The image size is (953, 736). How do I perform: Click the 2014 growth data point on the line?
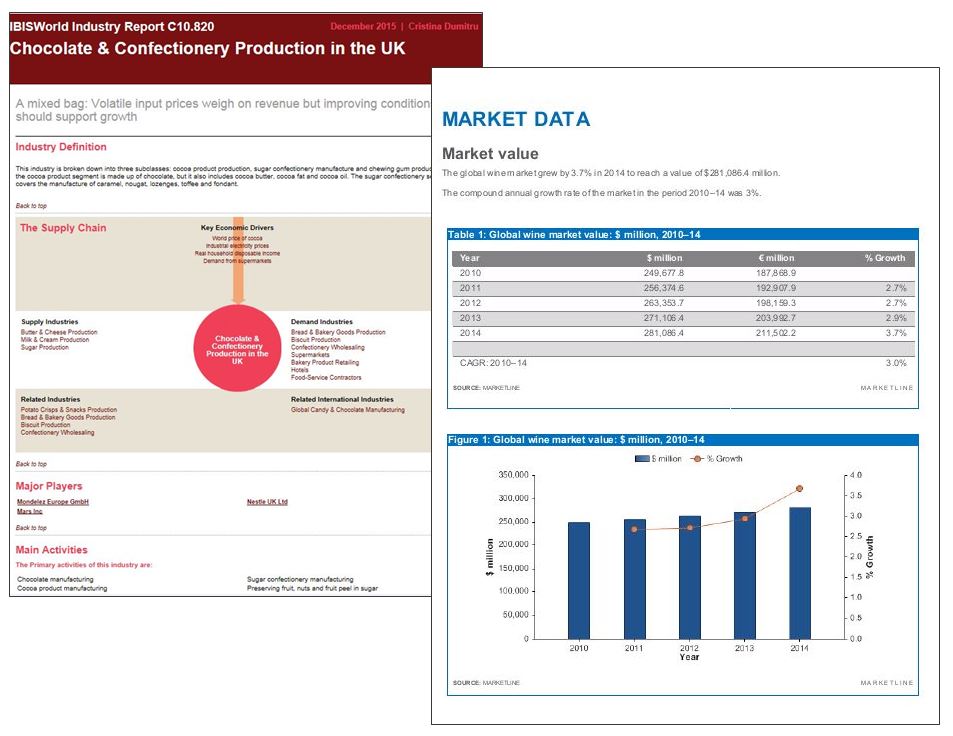(x=799, y=488)
